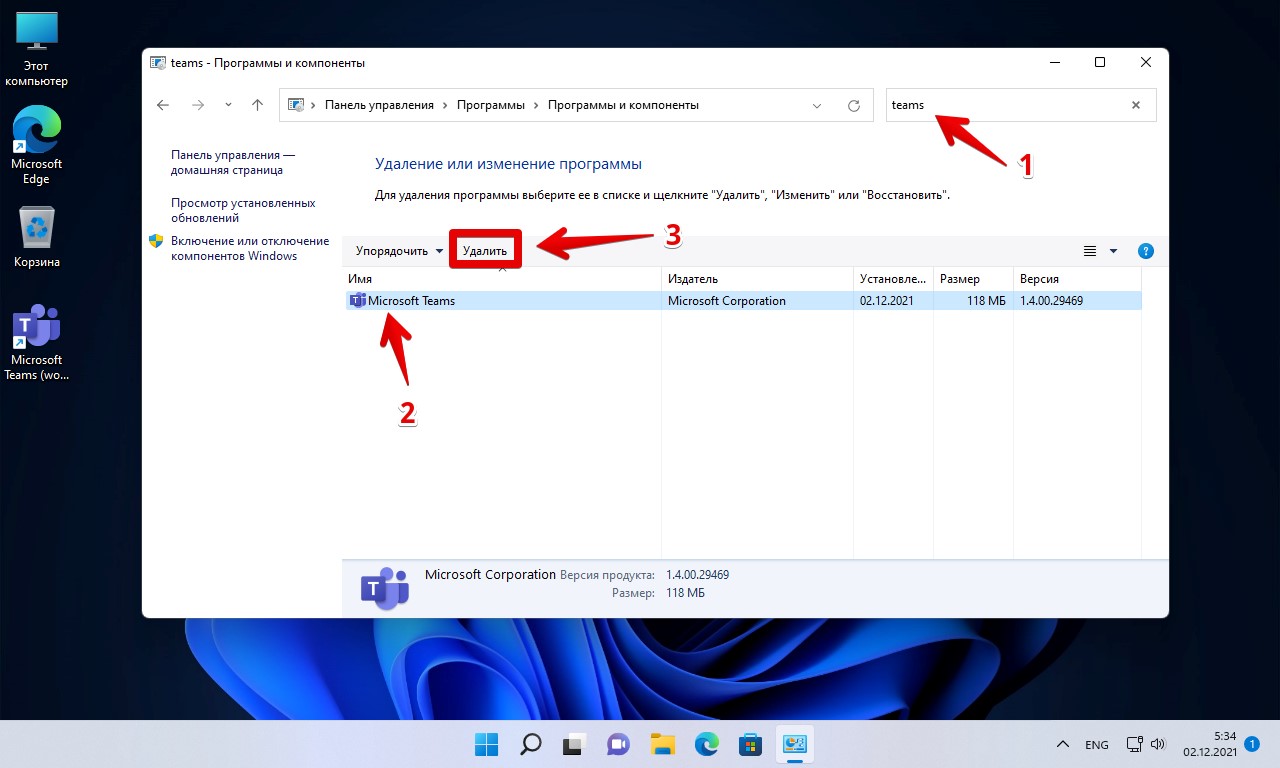
Task: Click the 'Microsoft Corporation' publisher cell
Action: pos(727,301)
